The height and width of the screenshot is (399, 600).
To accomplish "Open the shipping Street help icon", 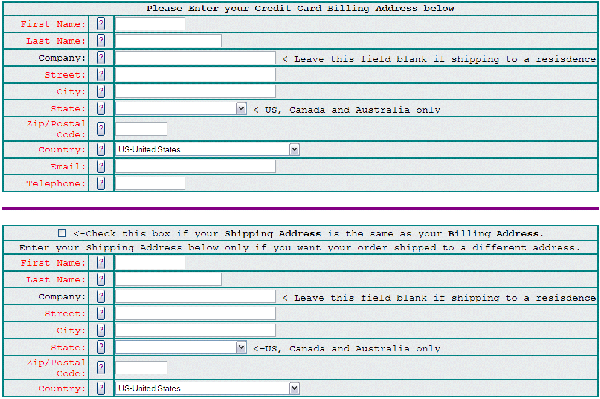I will pyautogui.click(x=101, y=313).
